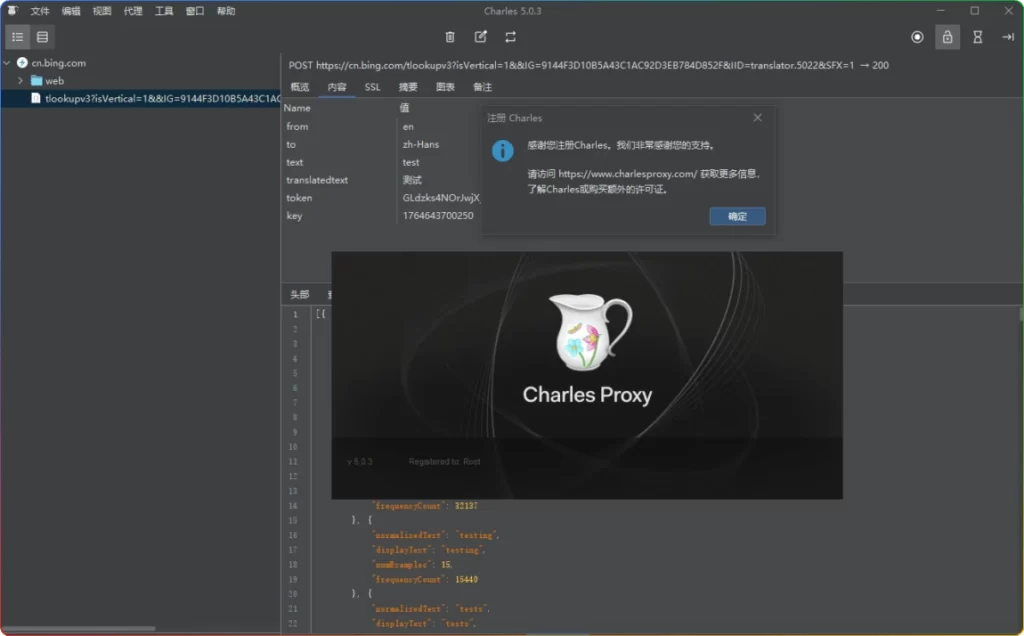The width and height of the screenshot is (1024, 636).
Task: Click the cn.bing.com globe icon
Action: tap(22, 62)
